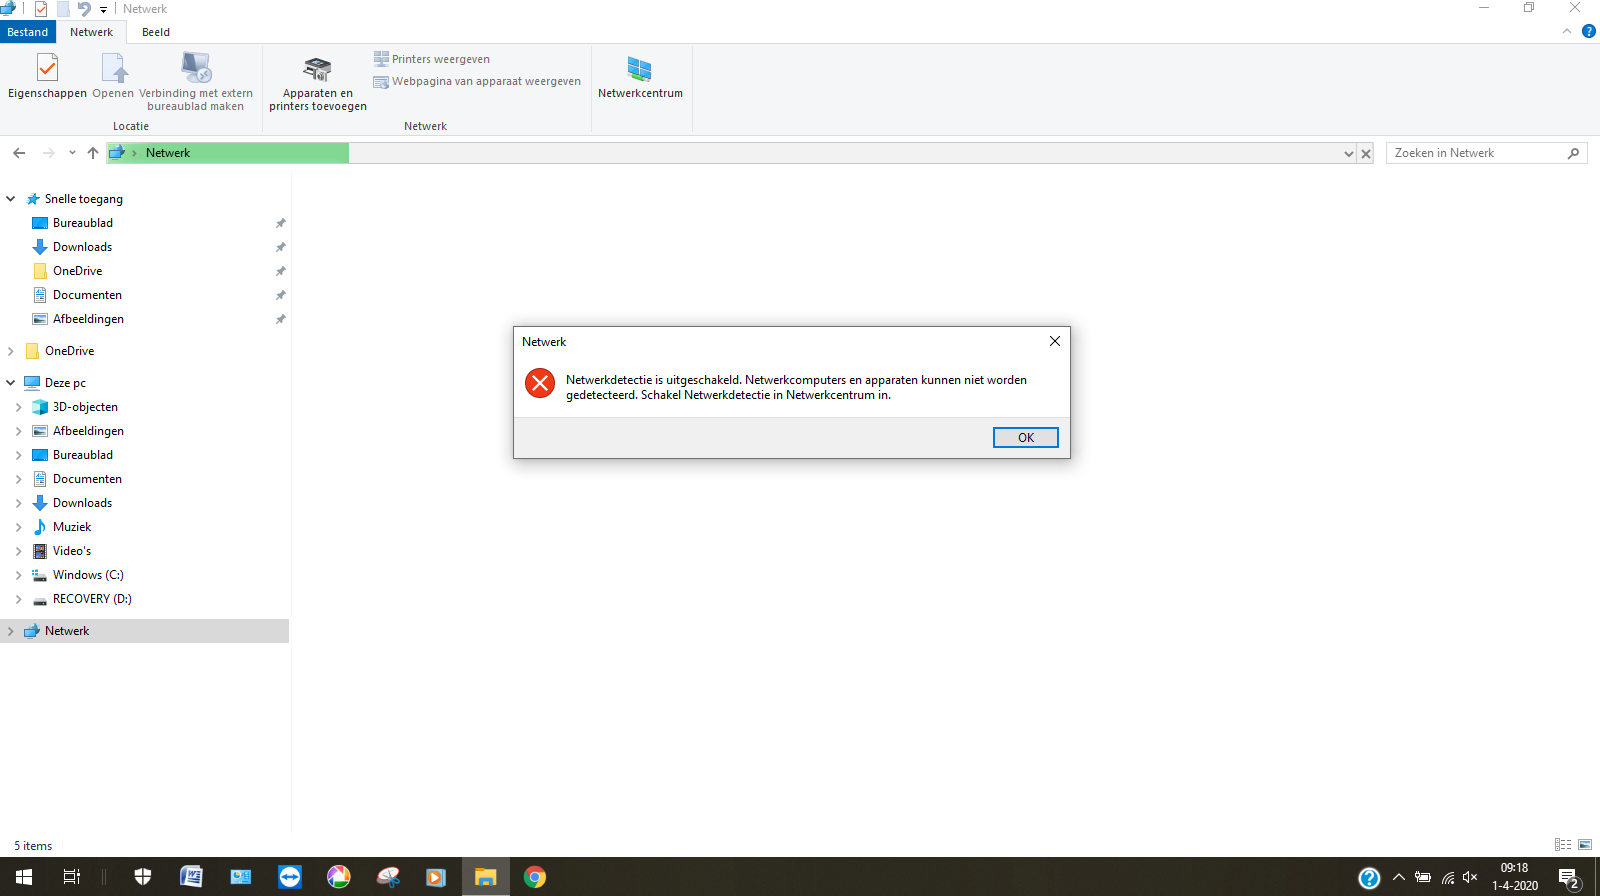
Task: Open Word from the taskbar
Action: point(191,877)
